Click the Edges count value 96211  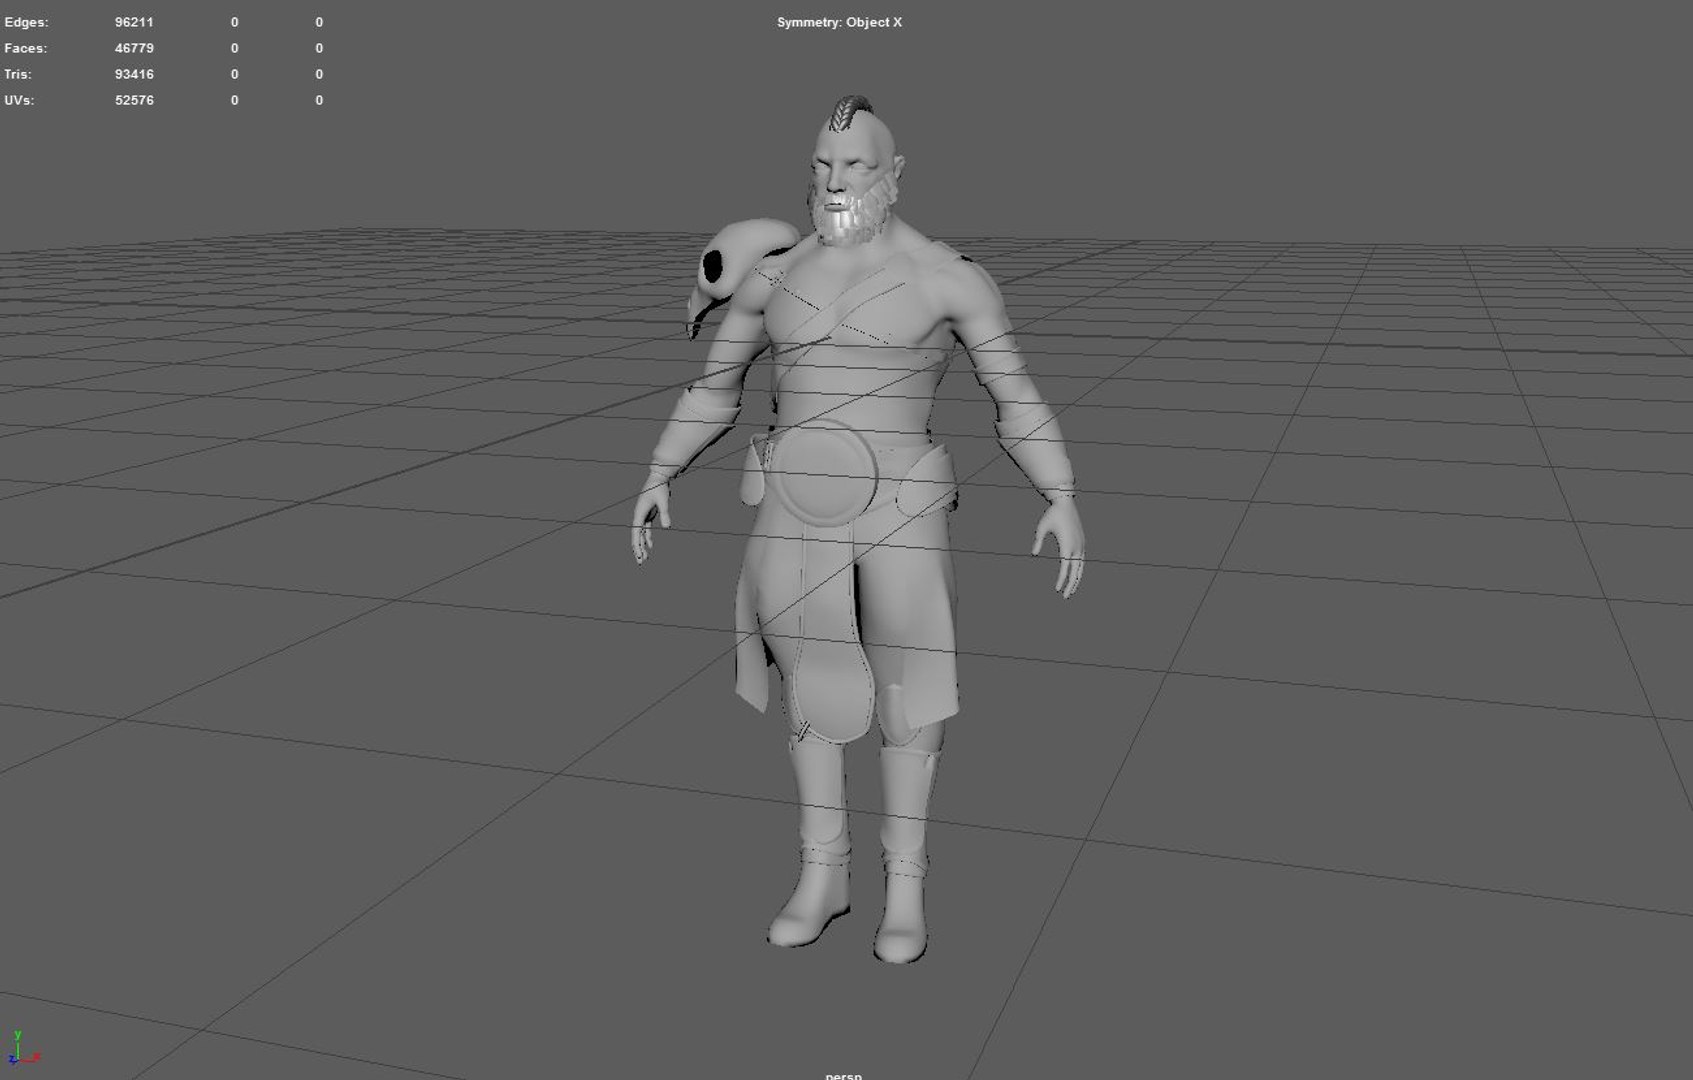(134, 22)
